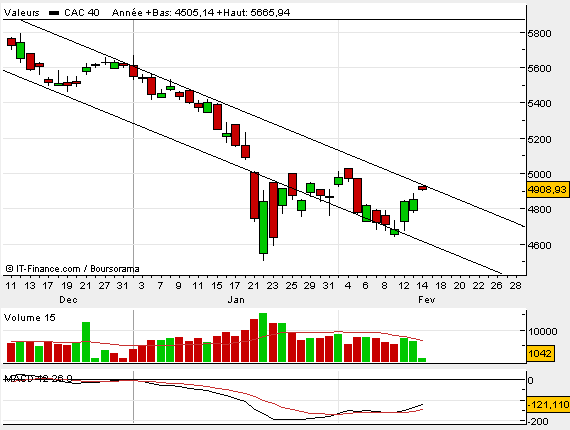This screenshot has height=430, width=570.
Task: Click the lowest long green candle
Action: pos(264,227)
